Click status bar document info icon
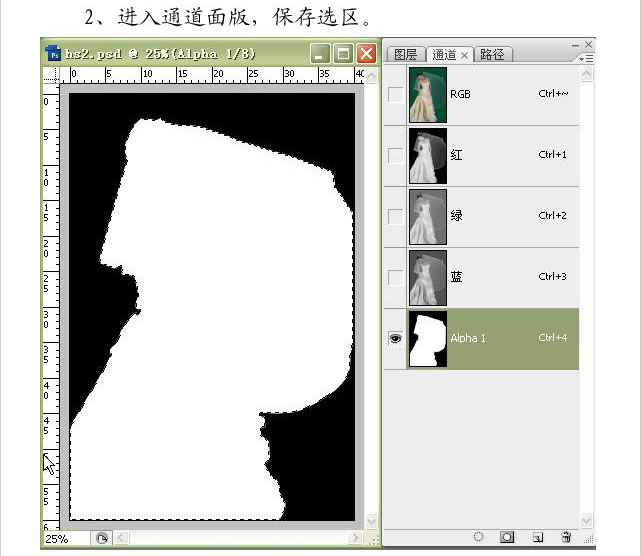This screenshot has width=641, height=556. click(x=102, y=538)
